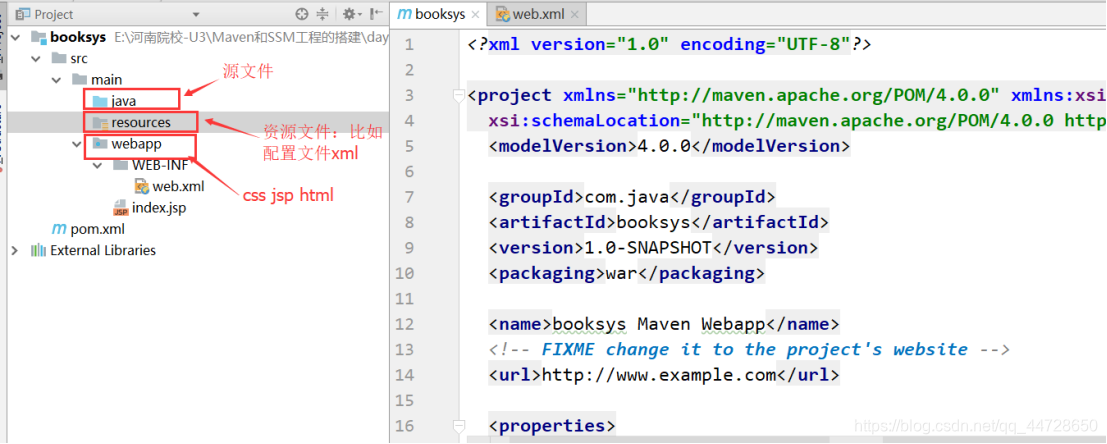Image resolution: width=1107 pixels, height=444 pixels.
Task: Select the index.jsp file
Action: (149, 208)
